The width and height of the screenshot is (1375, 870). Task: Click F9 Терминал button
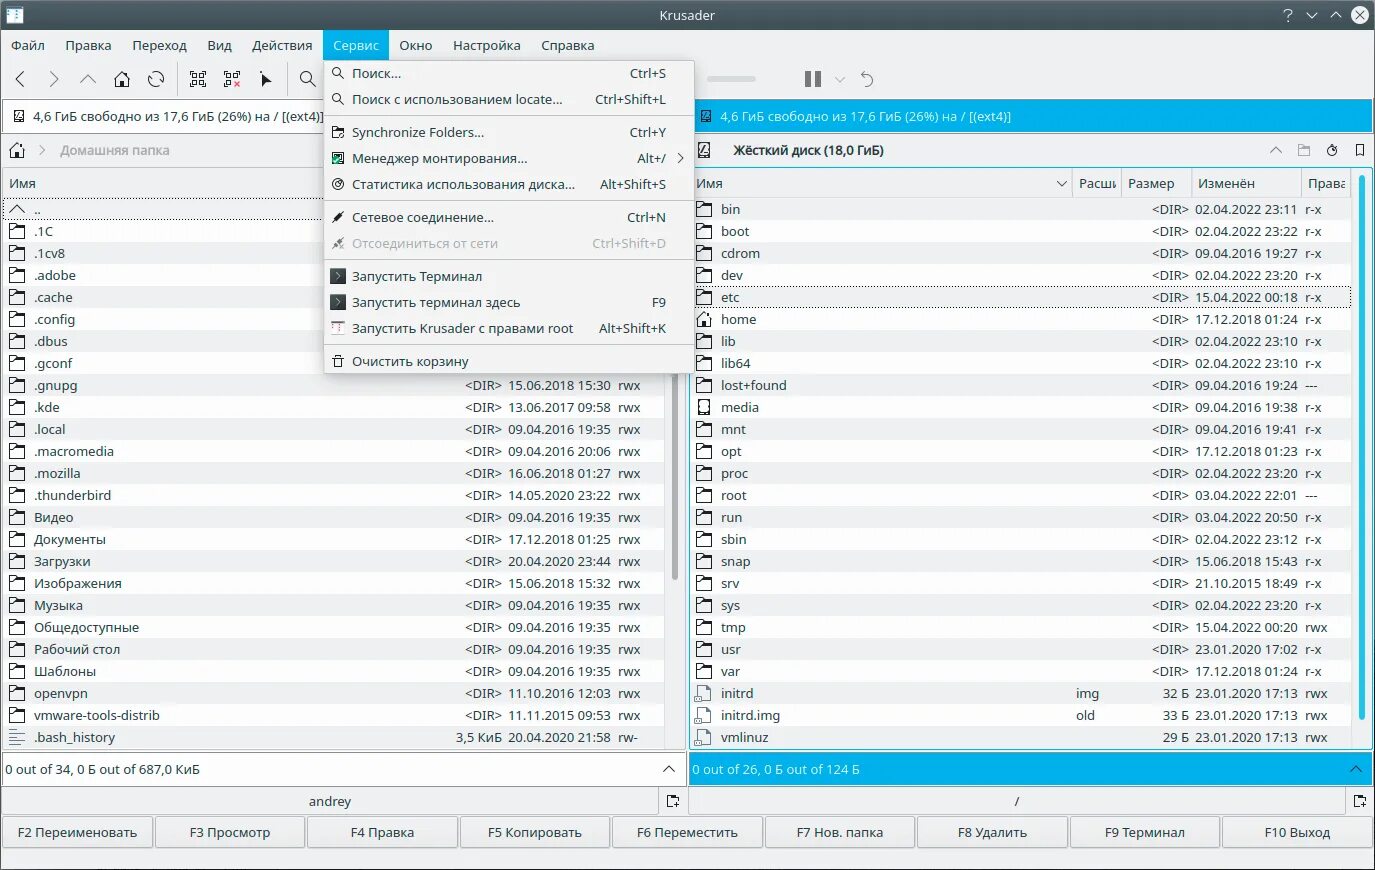[x=1145, y=832]
